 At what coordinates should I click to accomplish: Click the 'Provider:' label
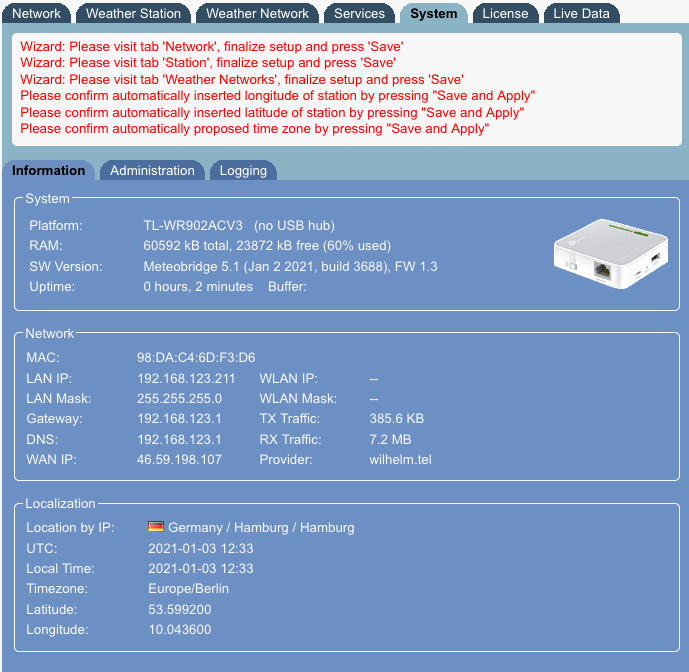286,460
